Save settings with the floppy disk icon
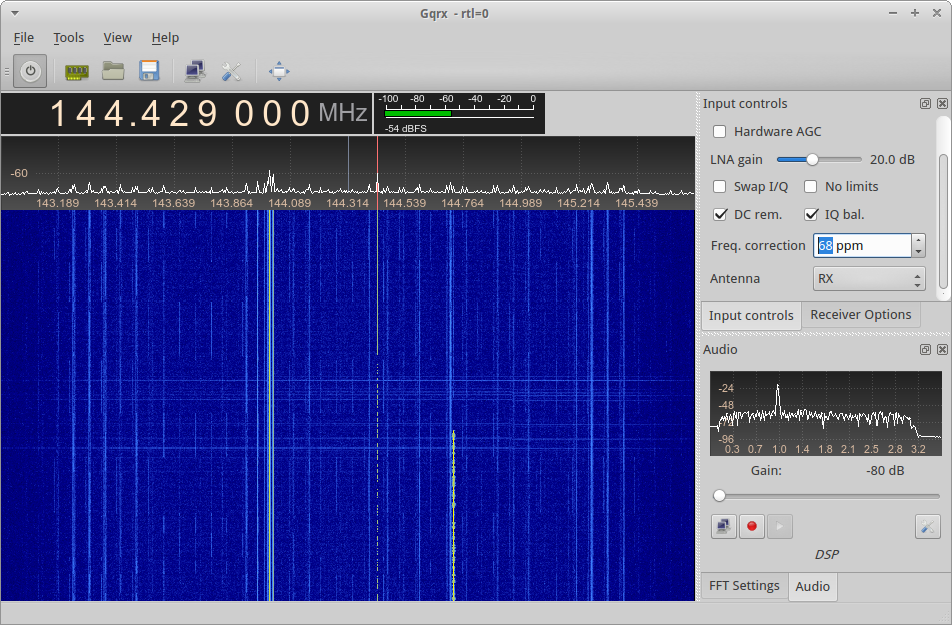952x625 pixels. coord(149,71)
